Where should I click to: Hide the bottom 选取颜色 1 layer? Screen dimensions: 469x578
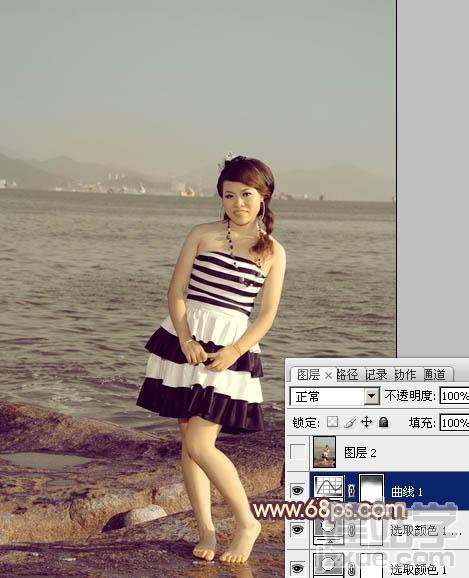pyautogui.click(x=298, y=567)
